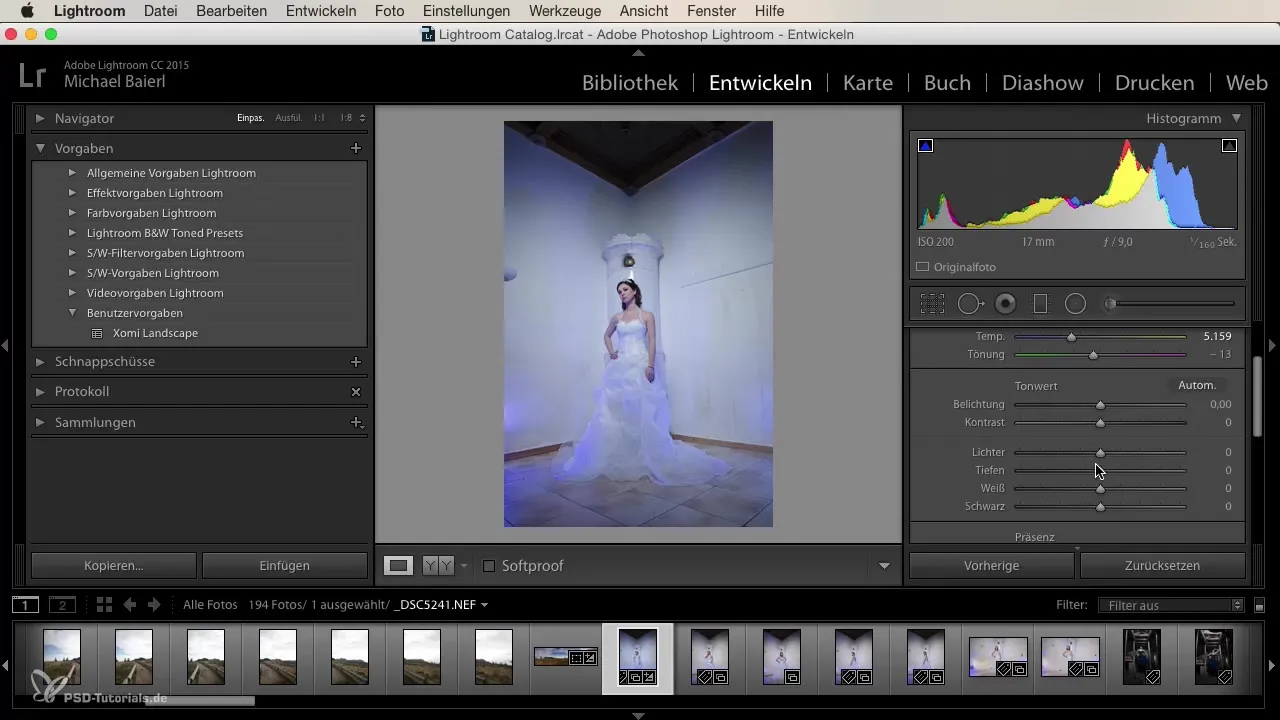
Task: Set Navigator zoom to Einpas.
Action: pyautogui.click(x=250, y=118)
